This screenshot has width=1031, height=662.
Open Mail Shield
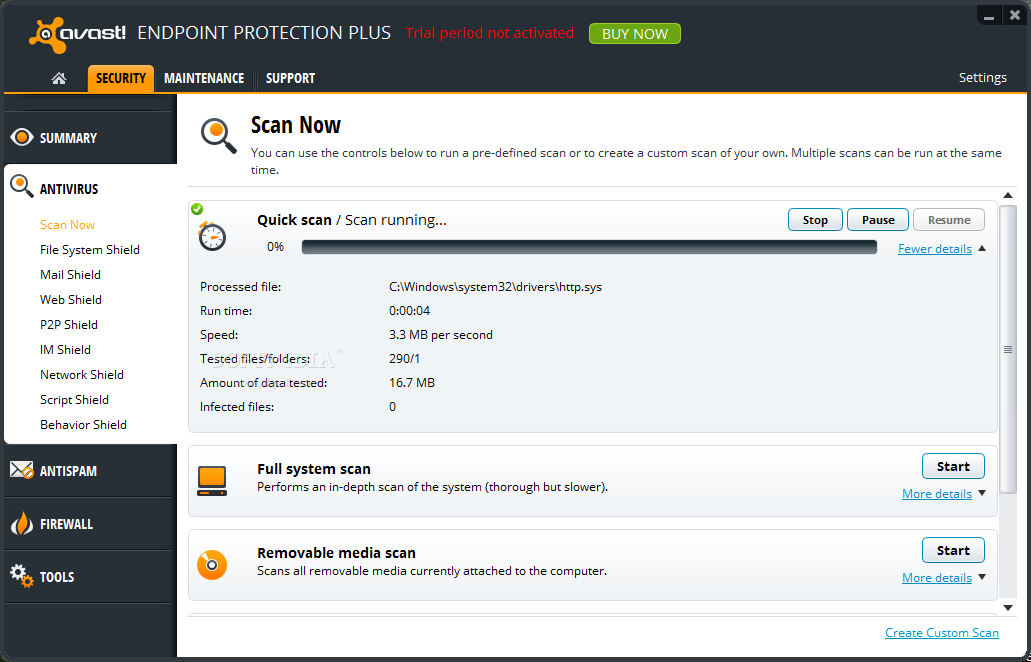pyautogui.click(x=70, y=275)
